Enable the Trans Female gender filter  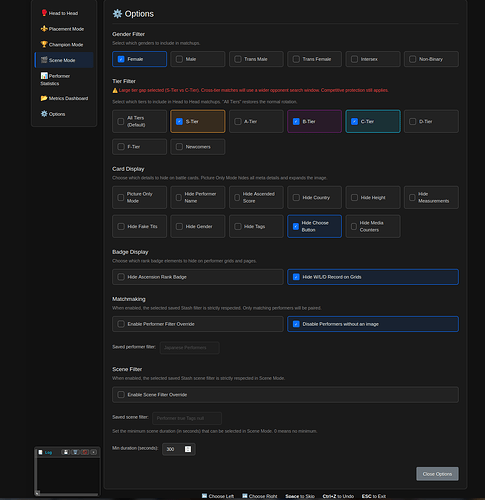click(x=314, y=59)
